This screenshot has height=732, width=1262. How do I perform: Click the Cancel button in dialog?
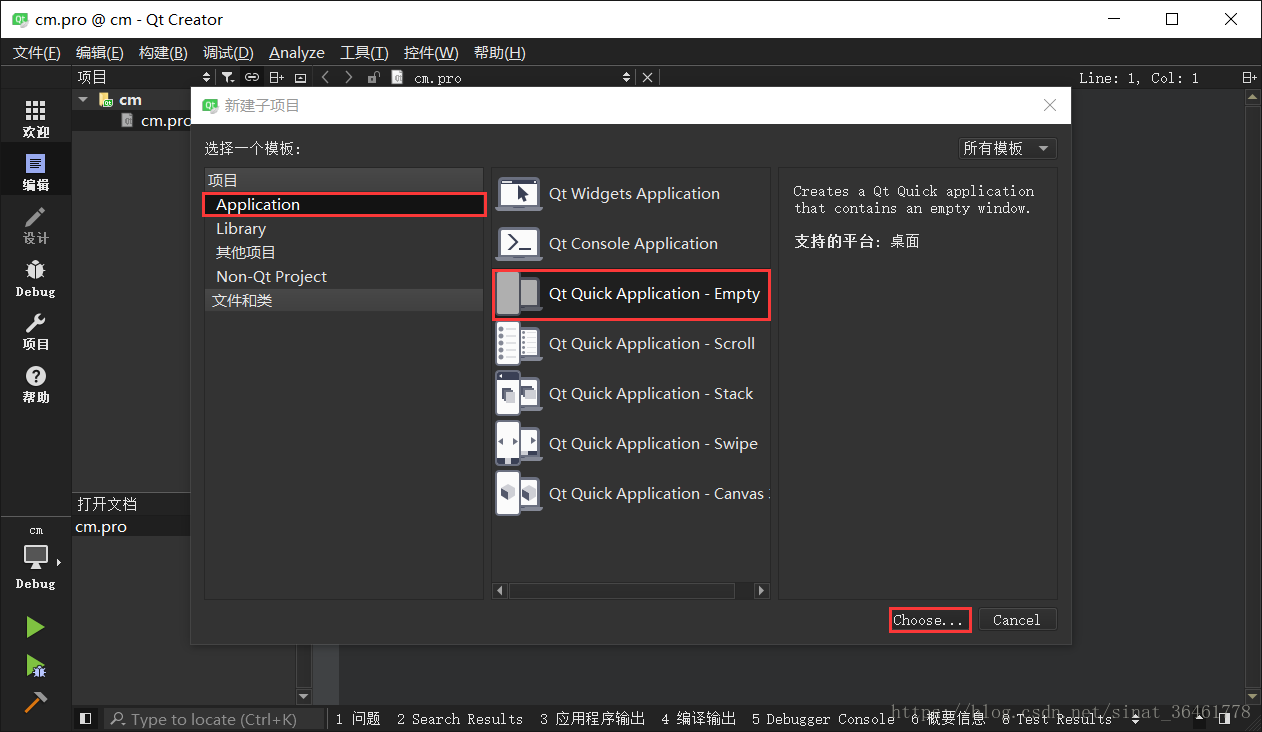(x=1017, y=620)
